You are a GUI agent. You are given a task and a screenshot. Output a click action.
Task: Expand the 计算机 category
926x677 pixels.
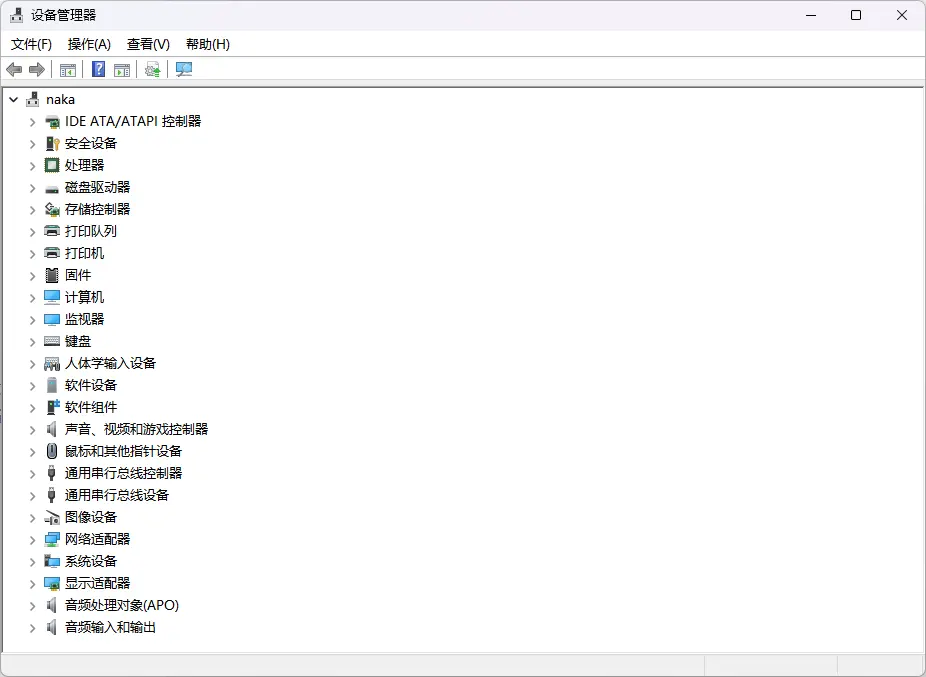[32, 298]
